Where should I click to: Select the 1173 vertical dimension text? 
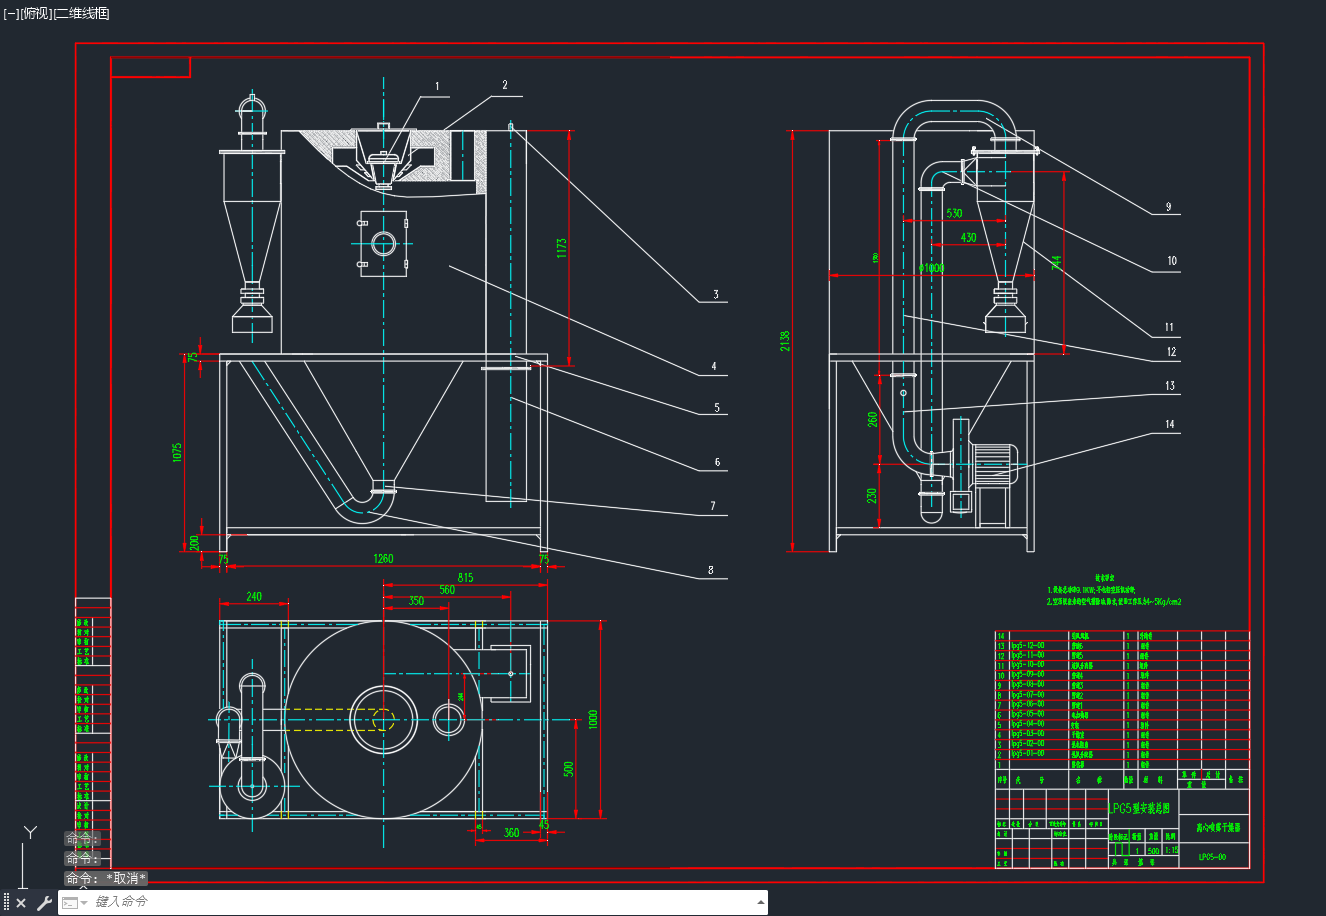pos(562,250)
